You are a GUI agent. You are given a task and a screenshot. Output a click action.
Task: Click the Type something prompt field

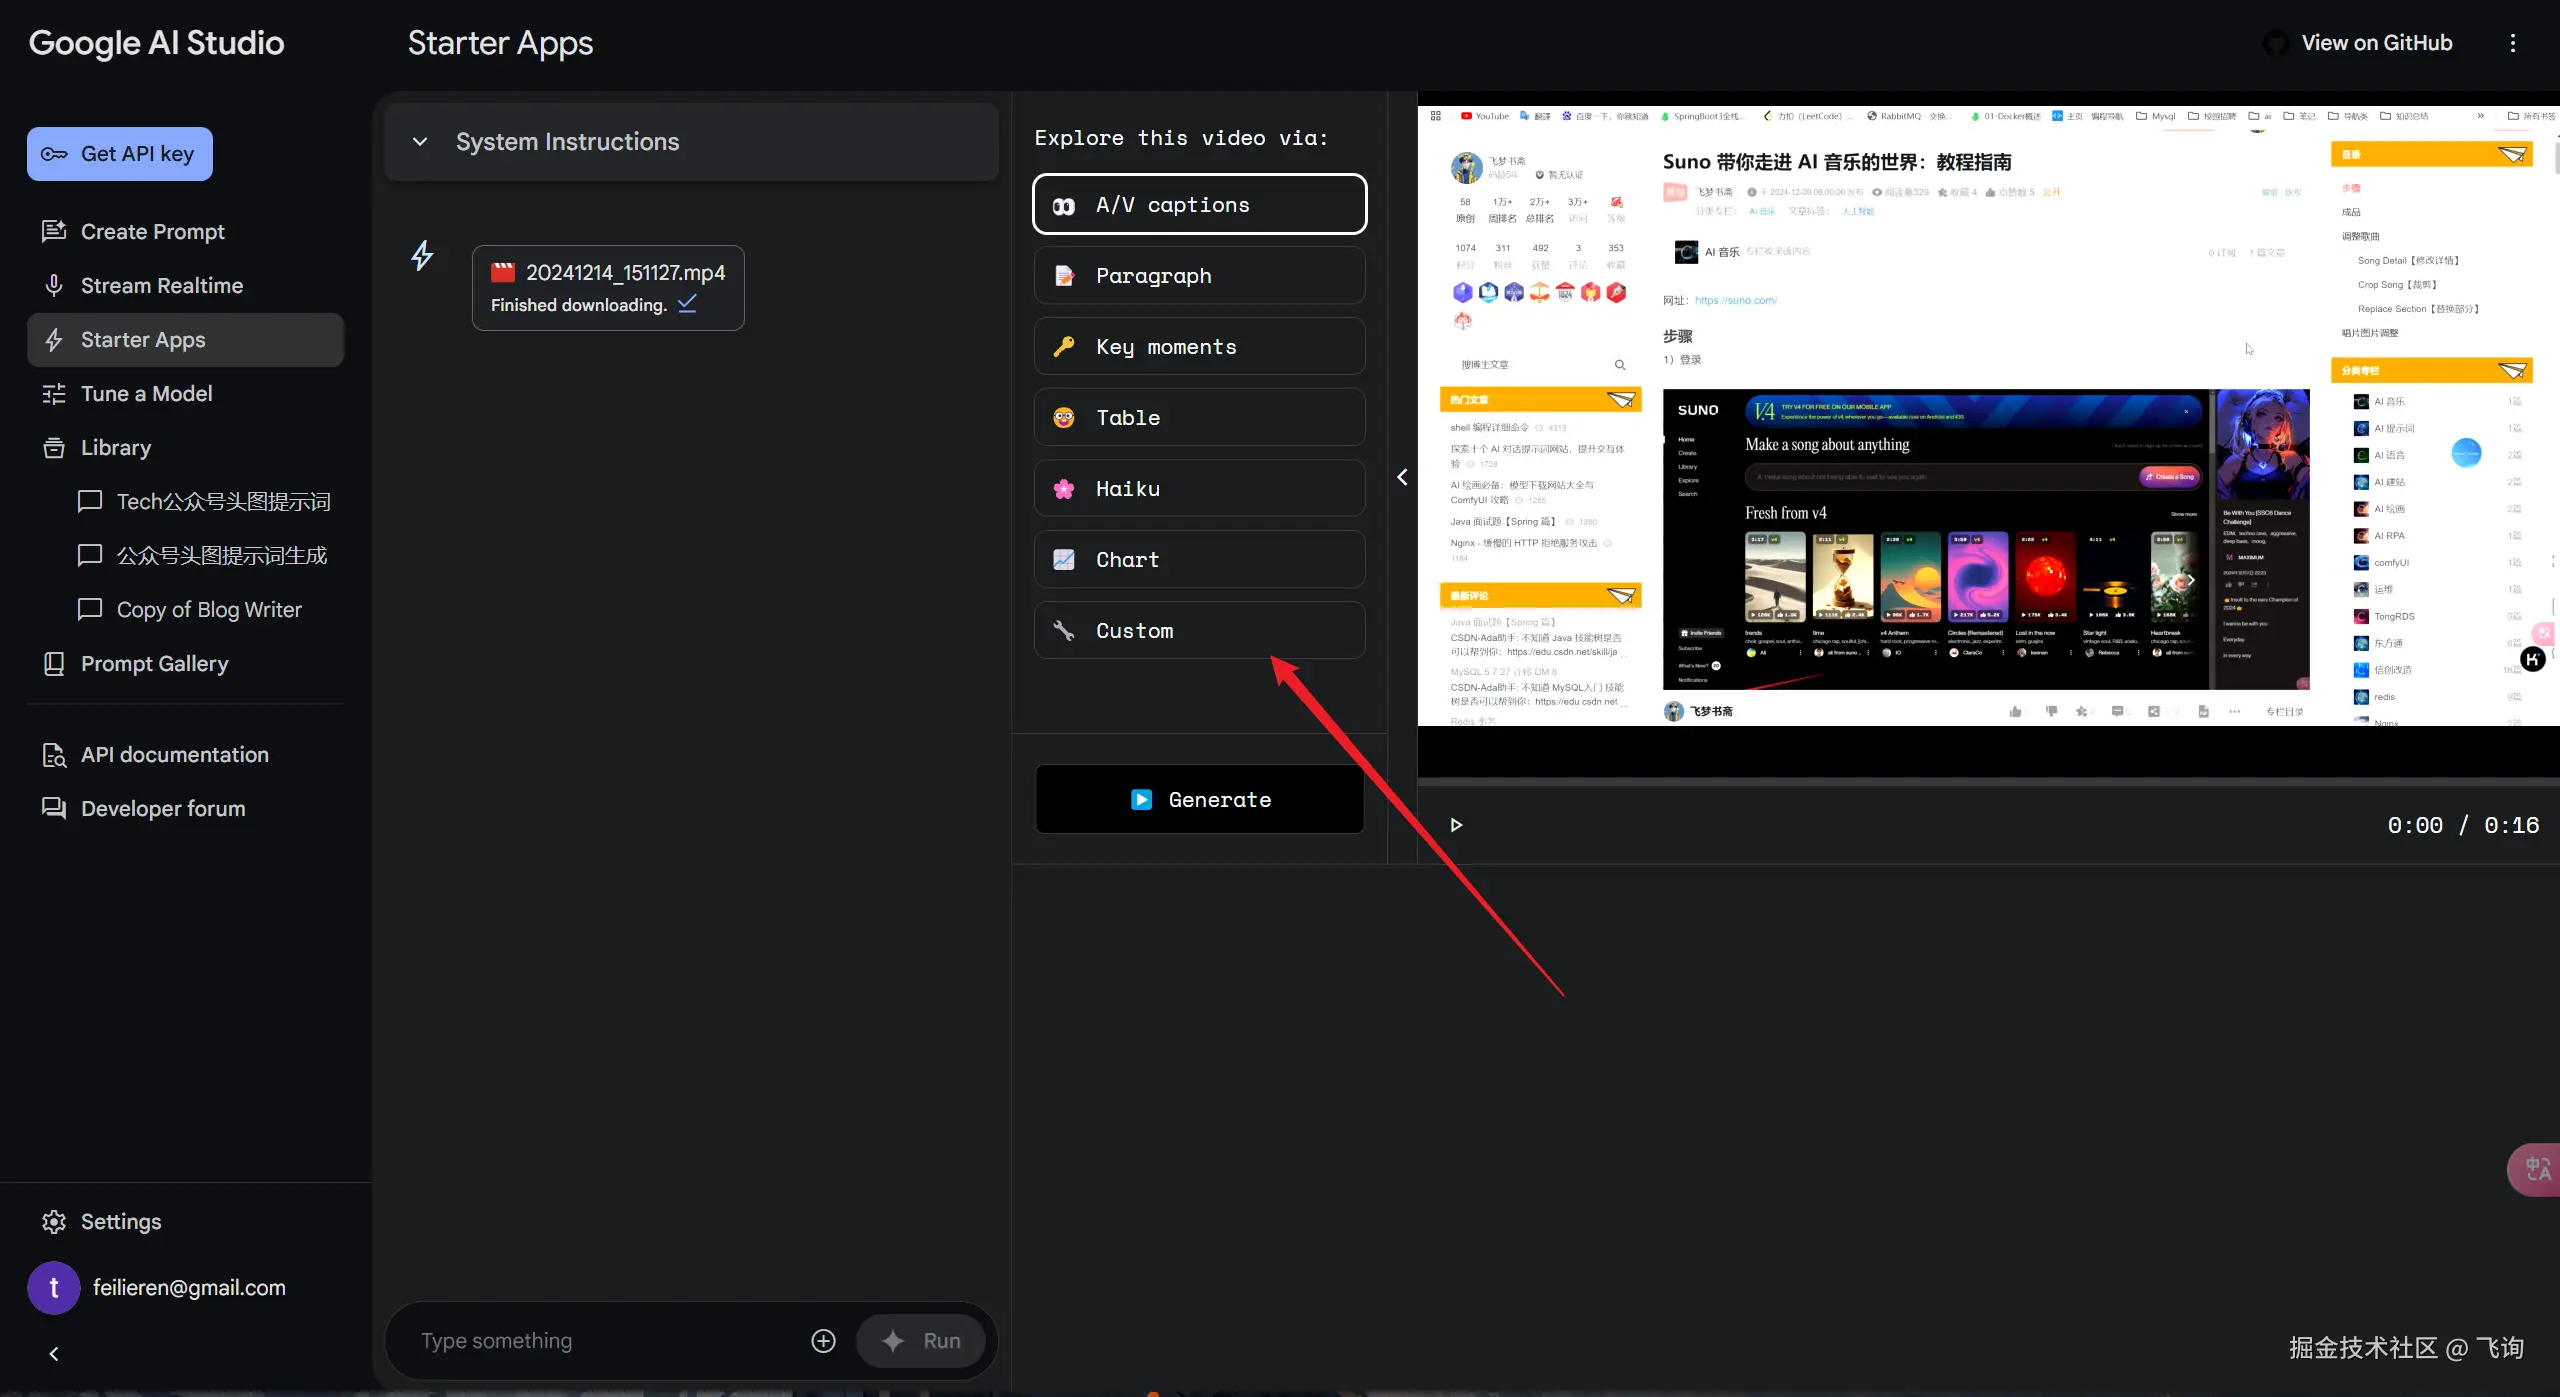click(600, 1341)
